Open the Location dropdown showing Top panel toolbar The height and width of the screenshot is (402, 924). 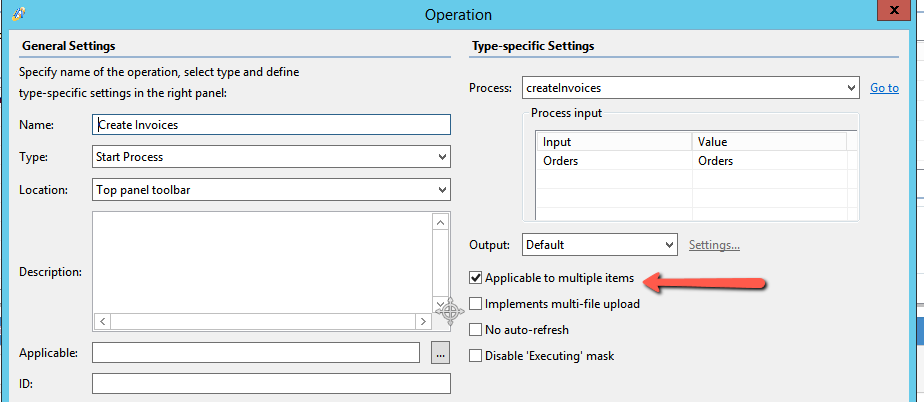point(271,190)
